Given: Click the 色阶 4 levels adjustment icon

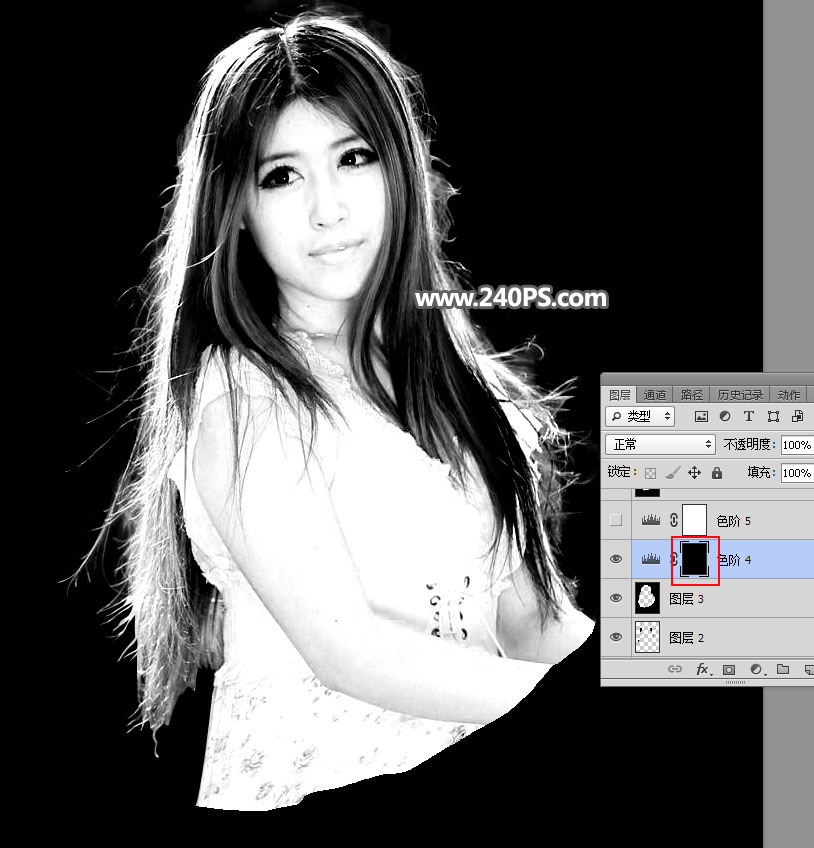Looking at the screenshot, I should click(x=651, y=559).
